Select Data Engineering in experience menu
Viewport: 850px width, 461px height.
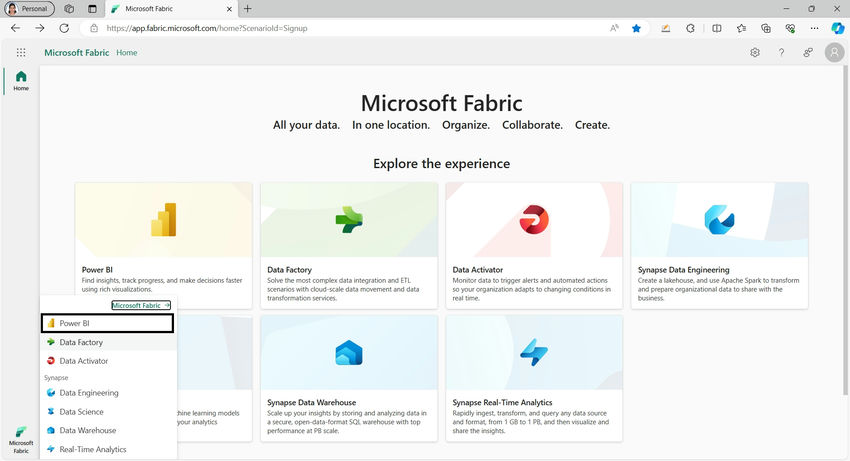108,393
